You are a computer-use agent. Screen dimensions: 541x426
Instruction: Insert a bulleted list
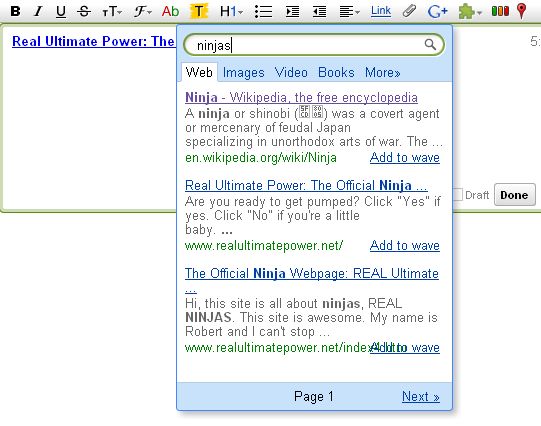point(263,11)
